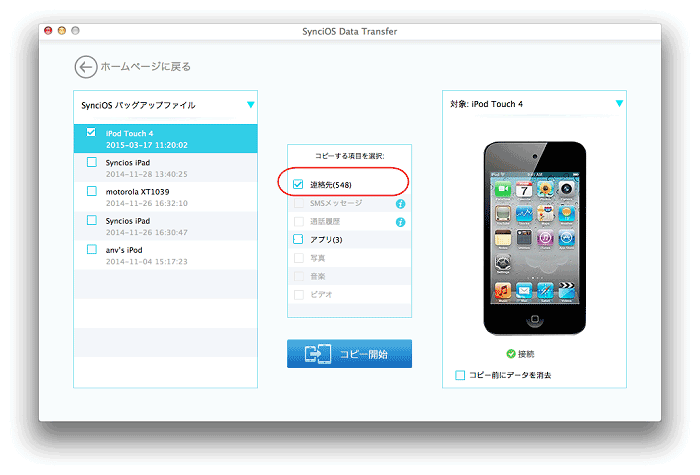Screen dimensions: 700x475
Task: Click the transfer icon on the copy button
Action: (x=318, y=354)
